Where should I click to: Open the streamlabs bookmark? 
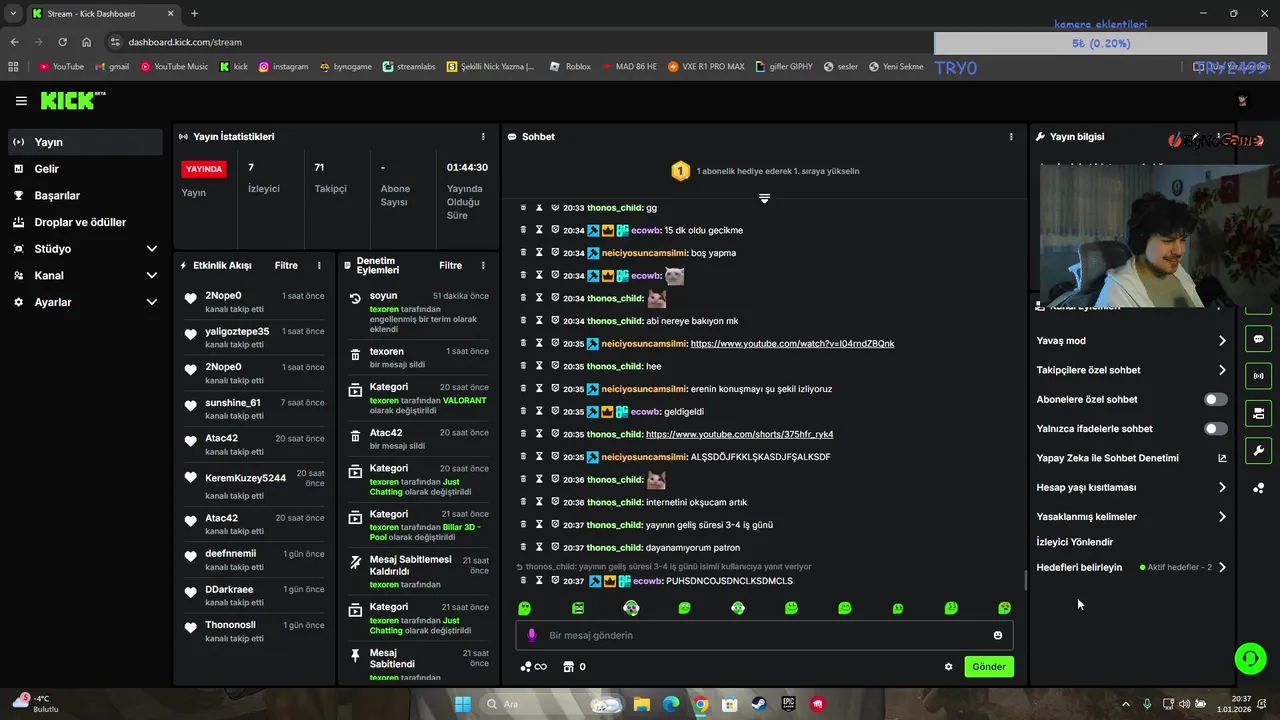click(410, 67)
